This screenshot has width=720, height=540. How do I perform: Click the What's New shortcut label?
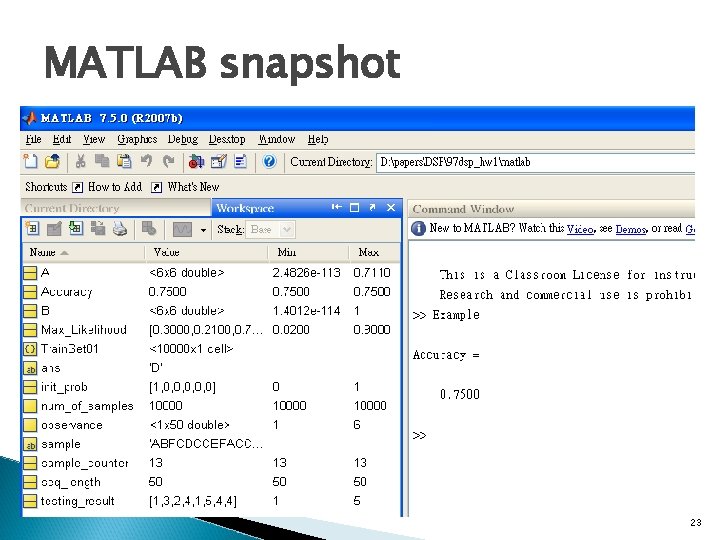click(x=193, y=187)
